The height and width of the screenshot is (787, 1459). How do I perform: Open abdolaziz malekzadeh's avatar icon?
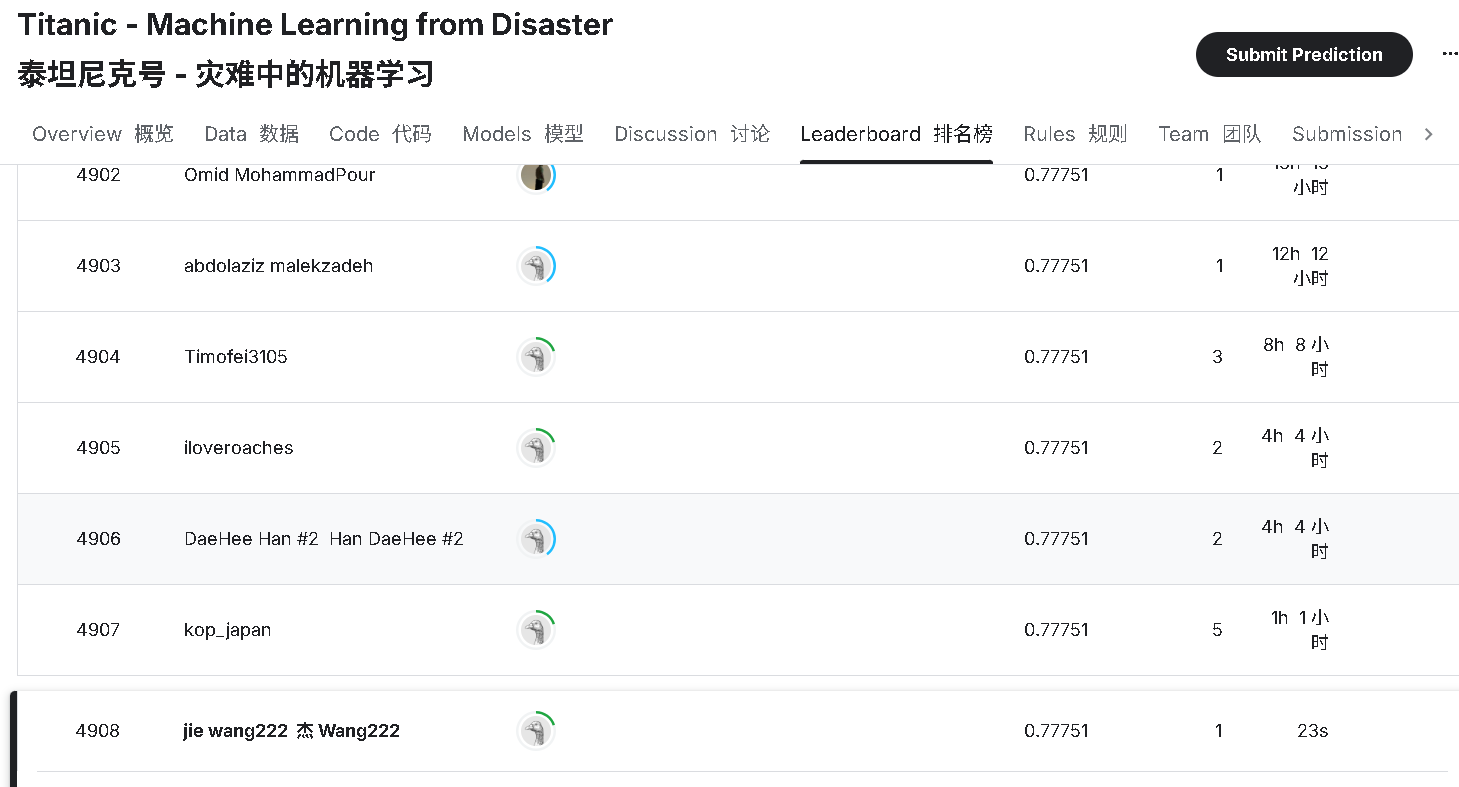pyautogui.click(x=536, y=266)
